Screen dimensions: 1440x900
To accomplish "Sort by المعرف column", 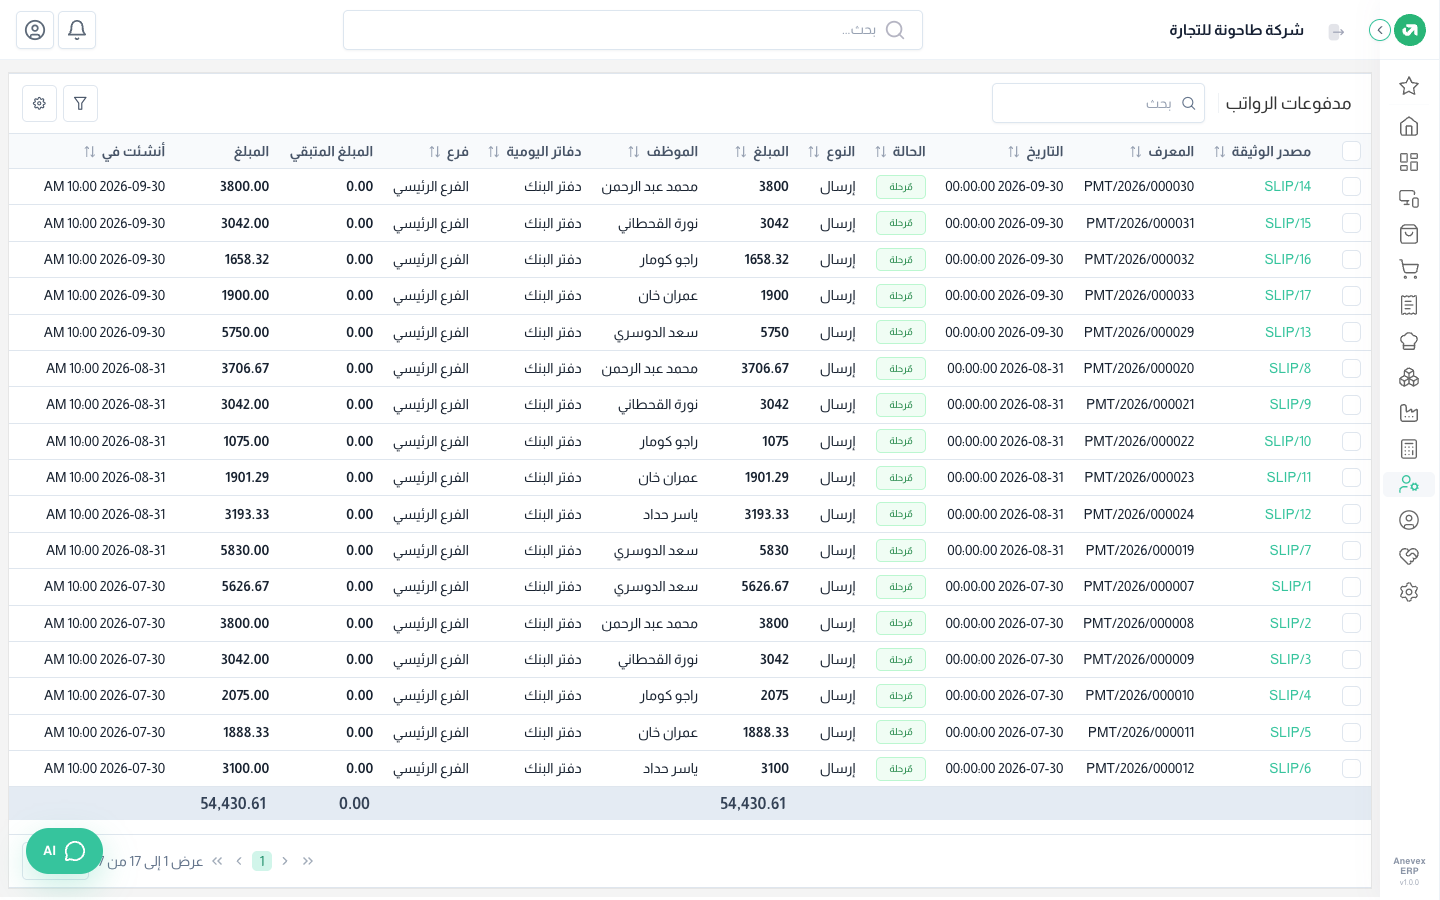I will click(x=1135, y=152).
